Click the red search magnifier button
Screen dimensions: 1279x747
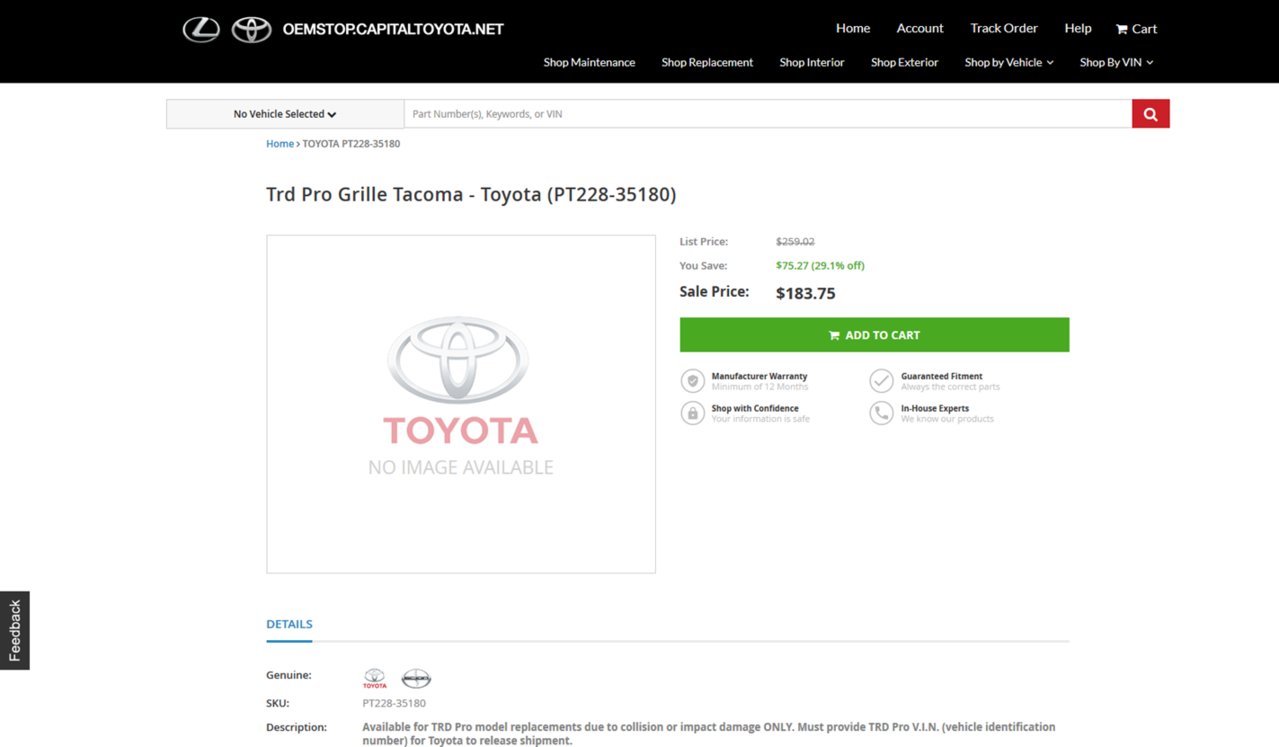[x=1150, y=114]
